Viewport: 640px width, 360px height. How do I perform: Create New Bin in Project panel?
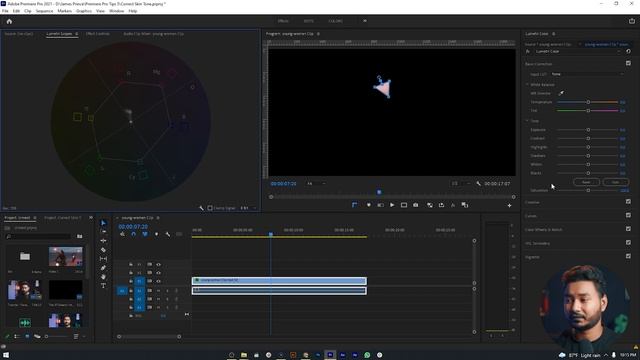[x=80, y=236]
